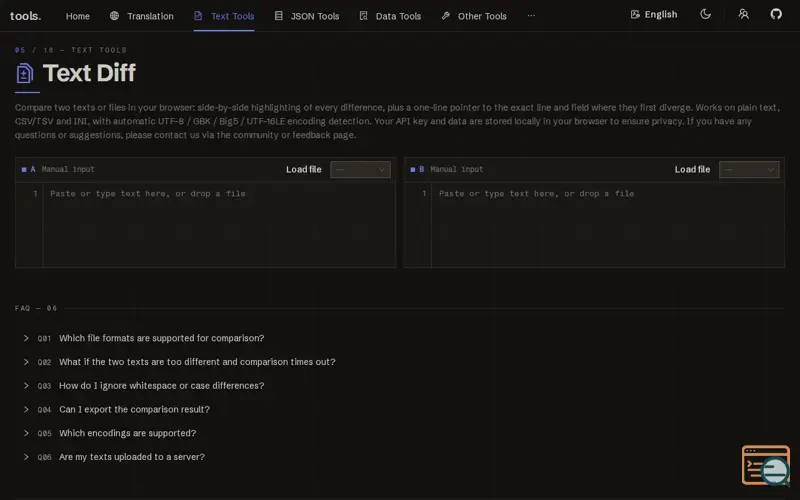Toggle dark mode with moon icon

point(706,14)
